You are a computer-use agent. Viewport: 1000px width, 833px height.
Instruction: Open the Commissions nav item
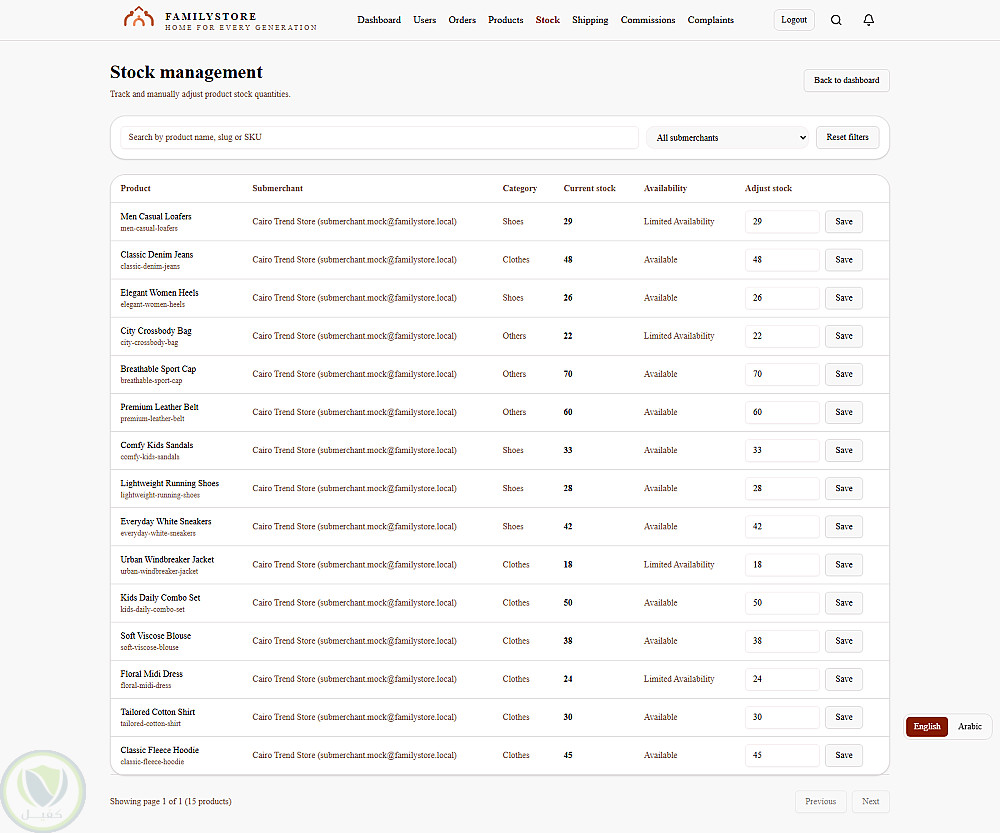648,20
